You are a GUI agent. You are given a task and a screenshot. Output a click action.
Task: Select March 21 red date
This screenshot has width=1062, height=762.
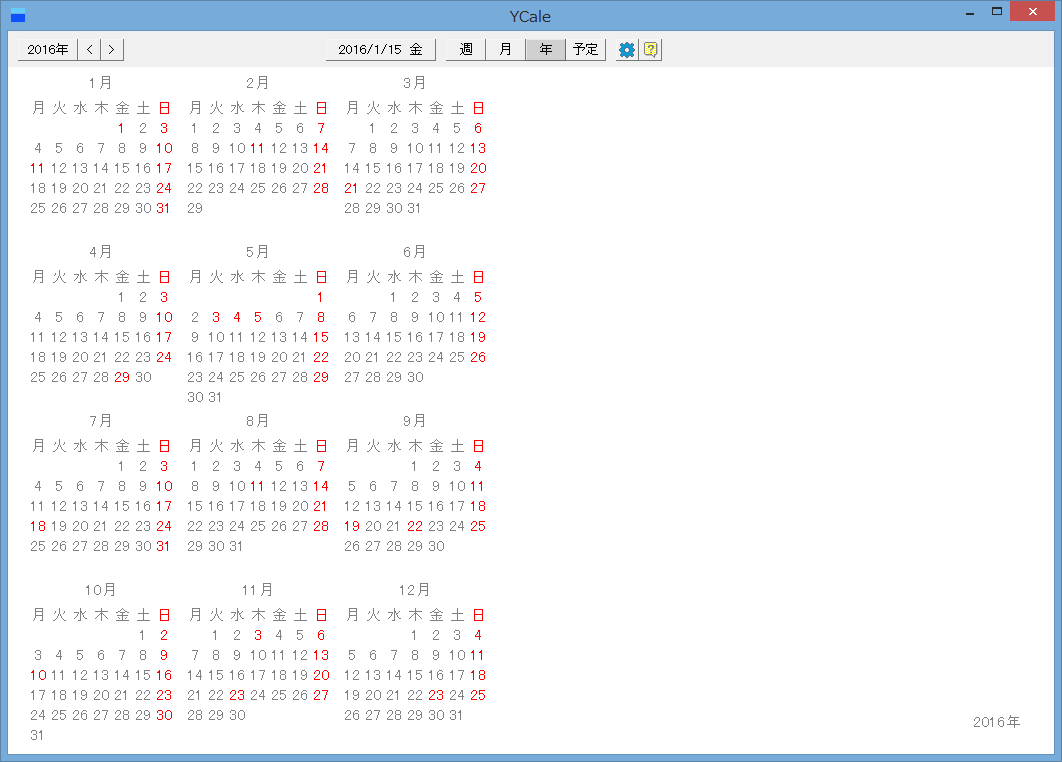point(351,188)
